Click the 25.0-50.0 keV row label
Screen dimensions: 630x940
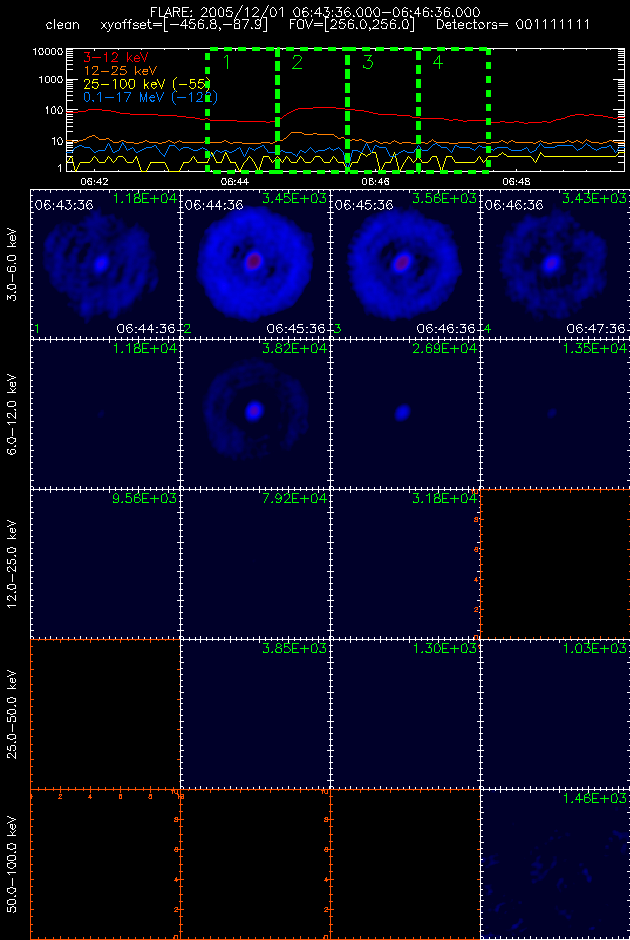pyautogui.click(x=13, y=712)
